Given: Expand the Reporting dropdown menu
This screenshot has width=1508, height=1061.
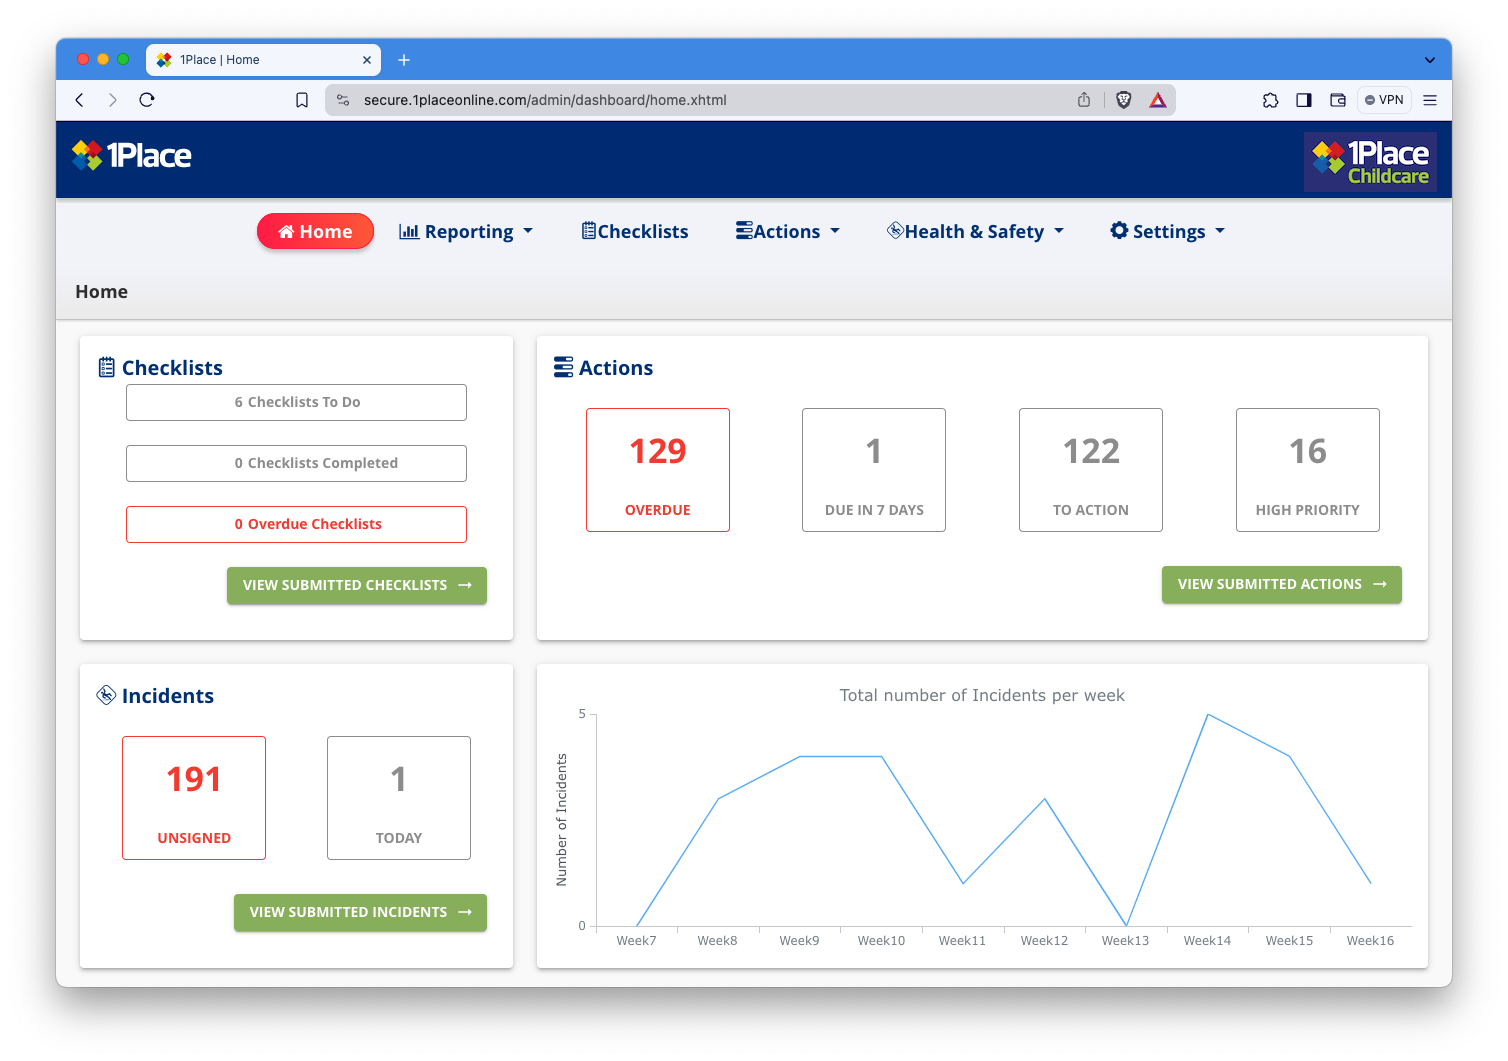Looking at the screenshot, I should pyautogui.click(x=466, y=232).
